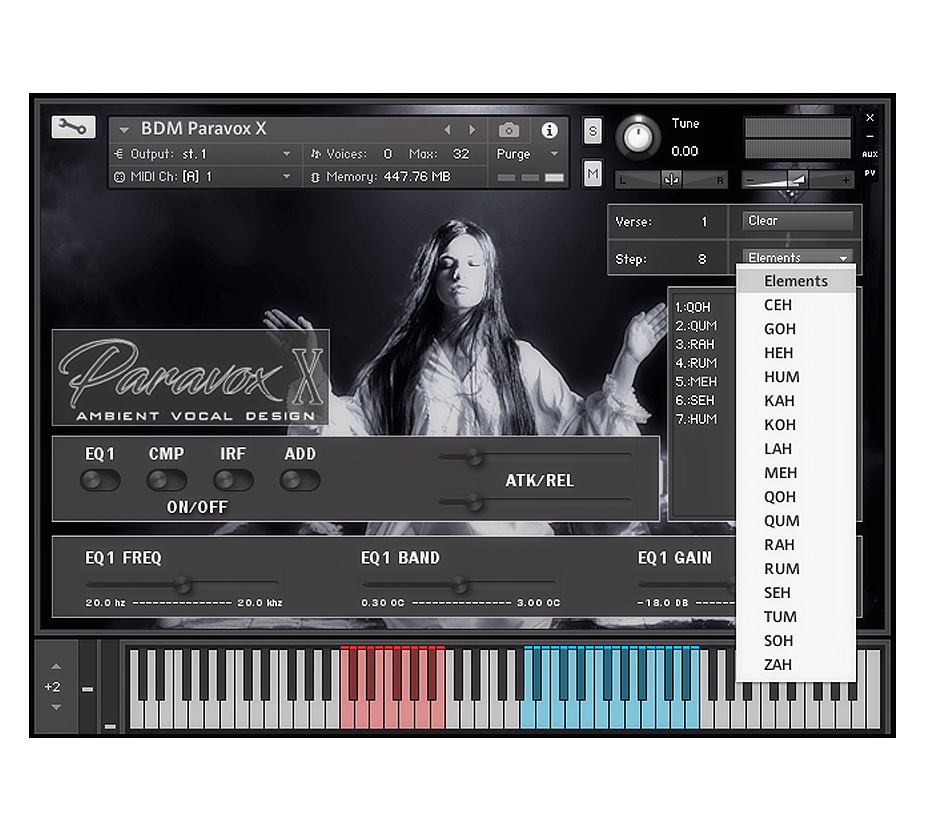Viewport: 926px width, 830px height.
Task: Click the camera snapshot icon
Action: click(508, 130)
